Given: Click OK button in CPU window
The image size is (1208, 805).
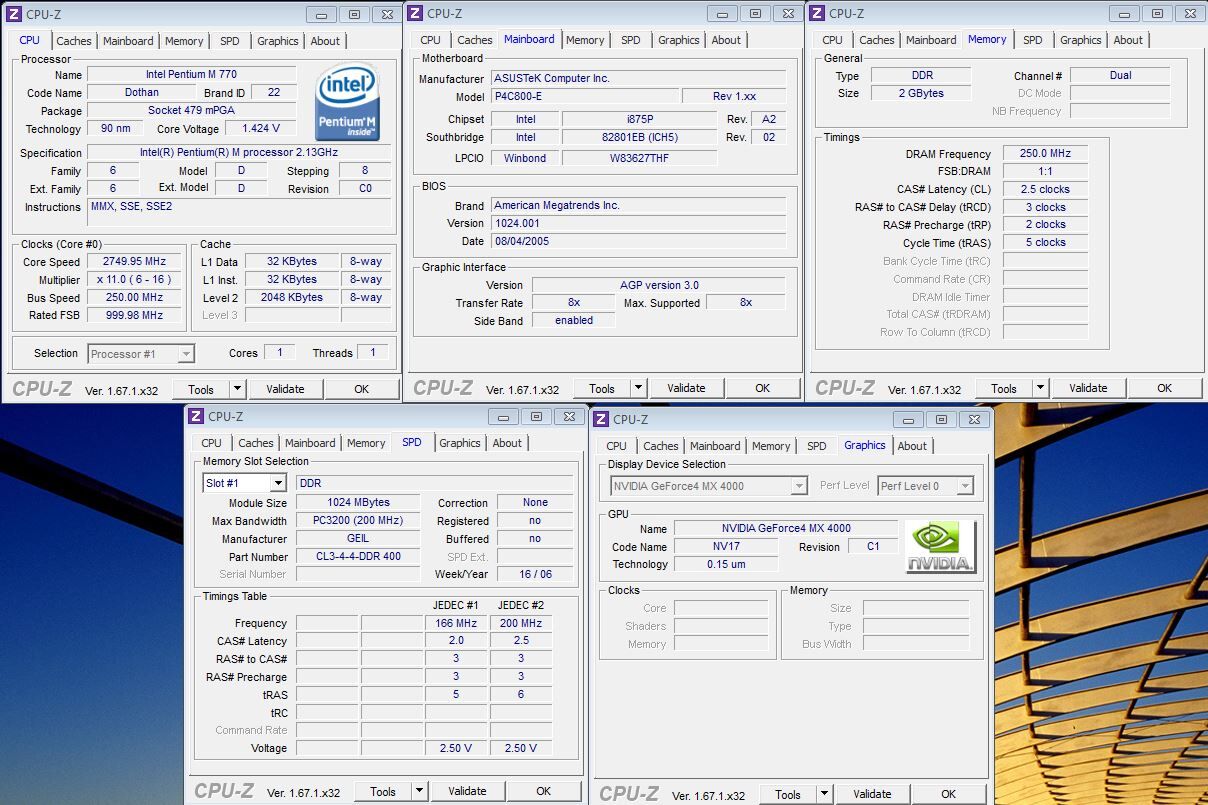Looking at the screenshot, I should pos(361,389).
